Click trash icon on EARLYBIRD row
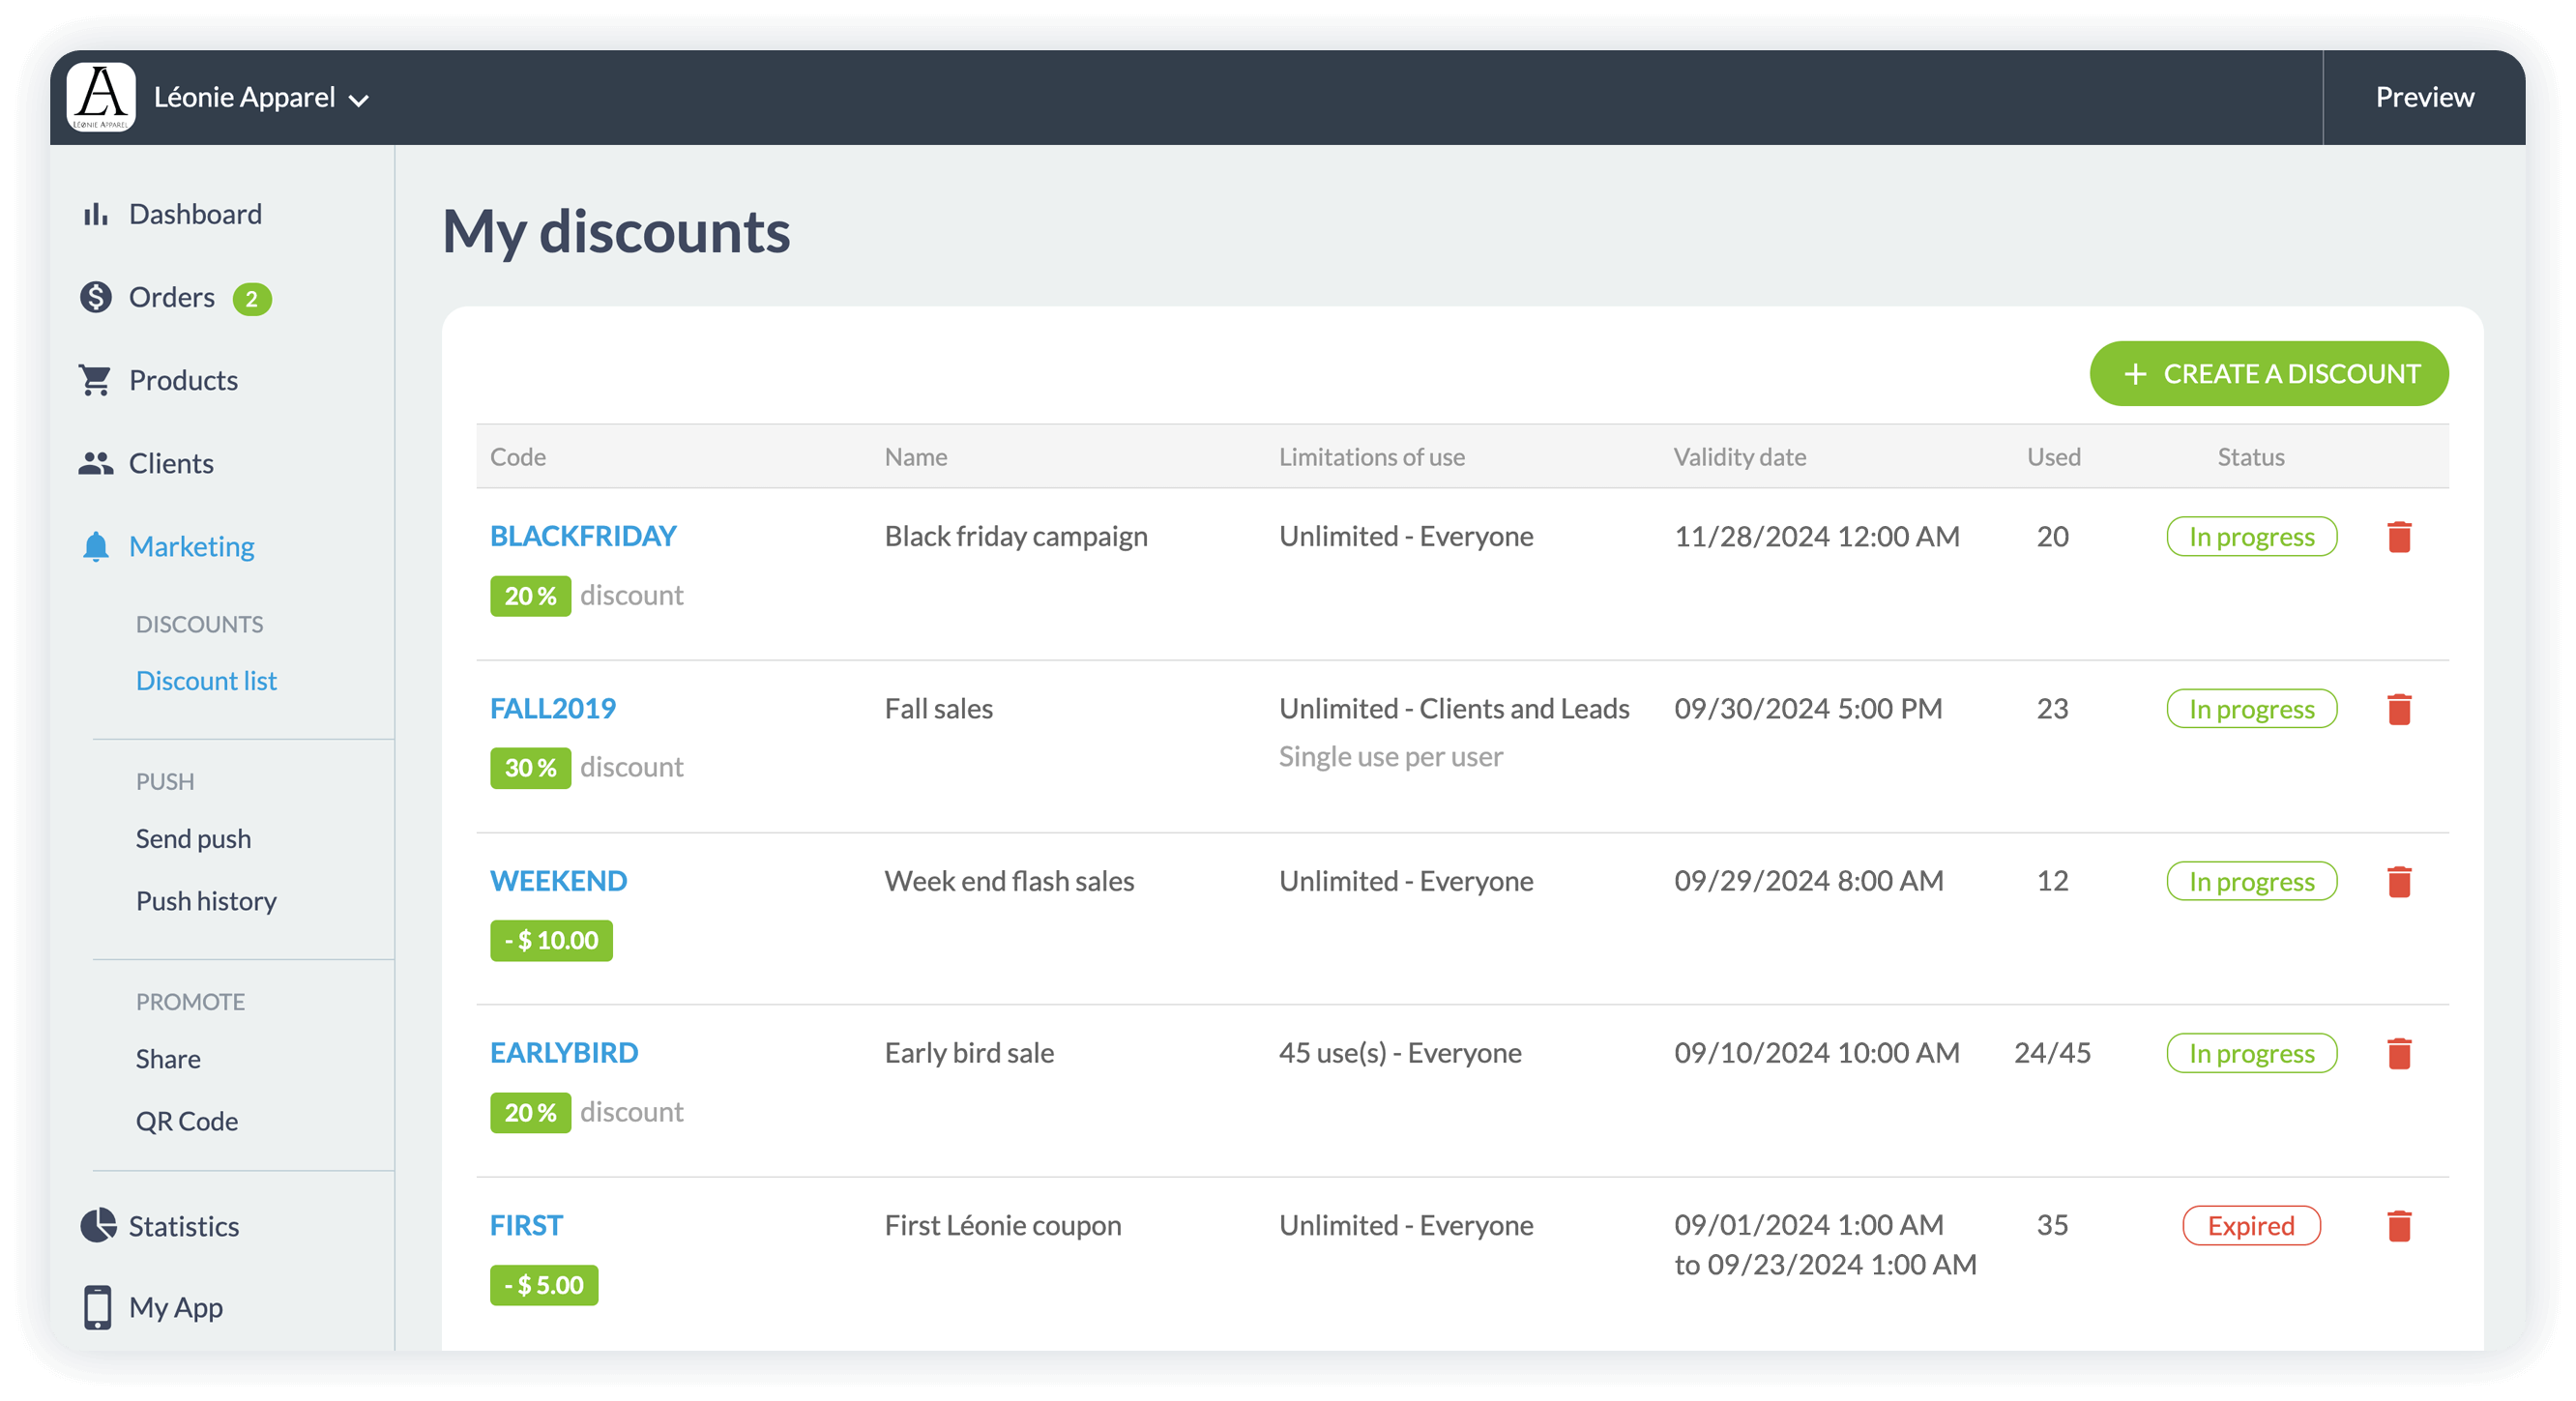The image size is (2576, 1401). [x=2398, y=1053]
